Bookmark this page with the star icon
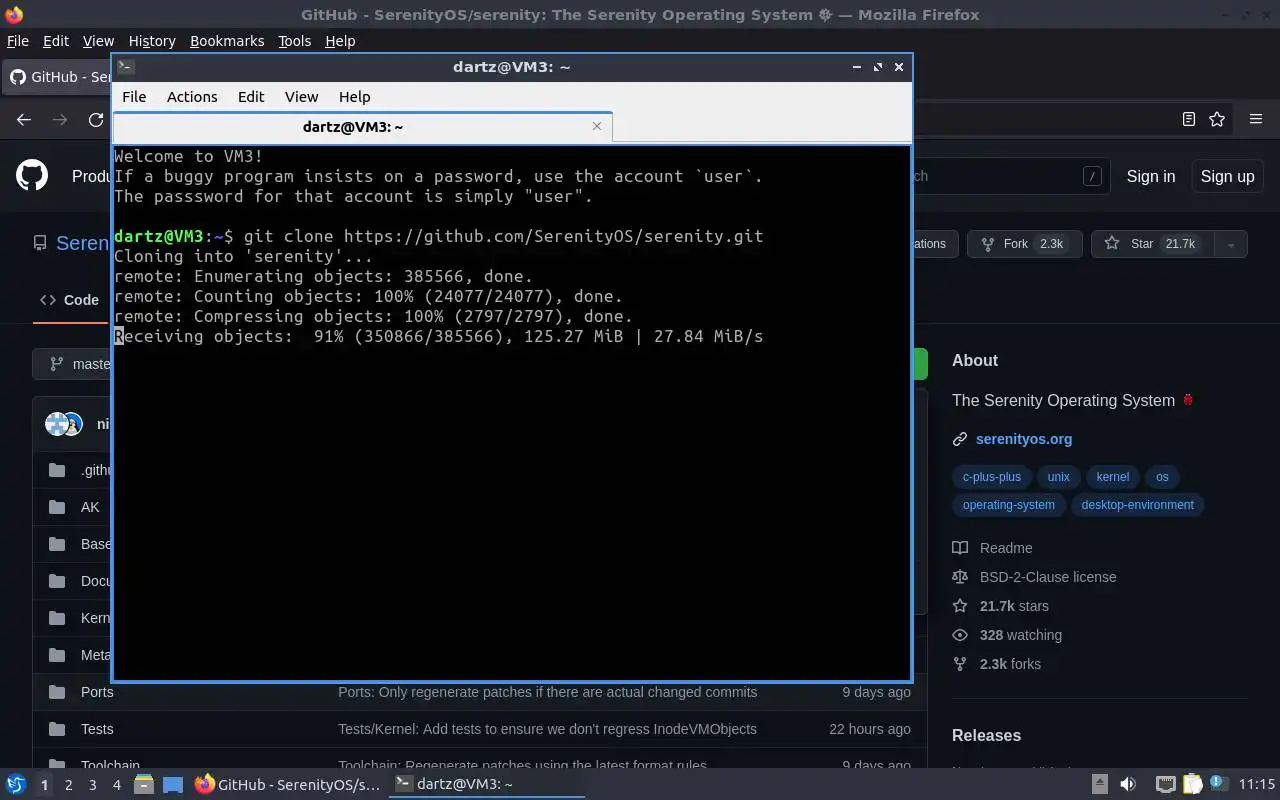 (x=1217, y=119)
